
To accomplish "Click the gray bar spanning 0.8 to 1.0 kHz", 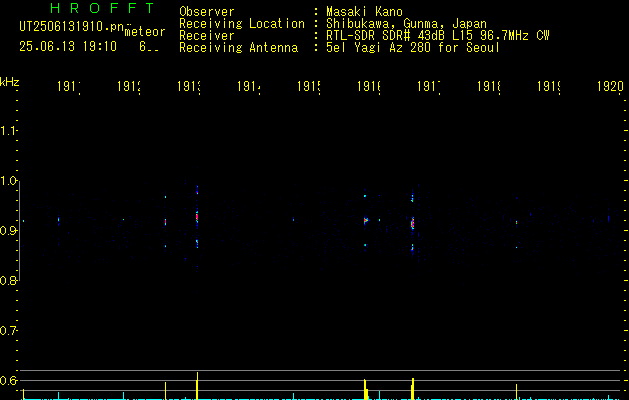I will (20, 231).
